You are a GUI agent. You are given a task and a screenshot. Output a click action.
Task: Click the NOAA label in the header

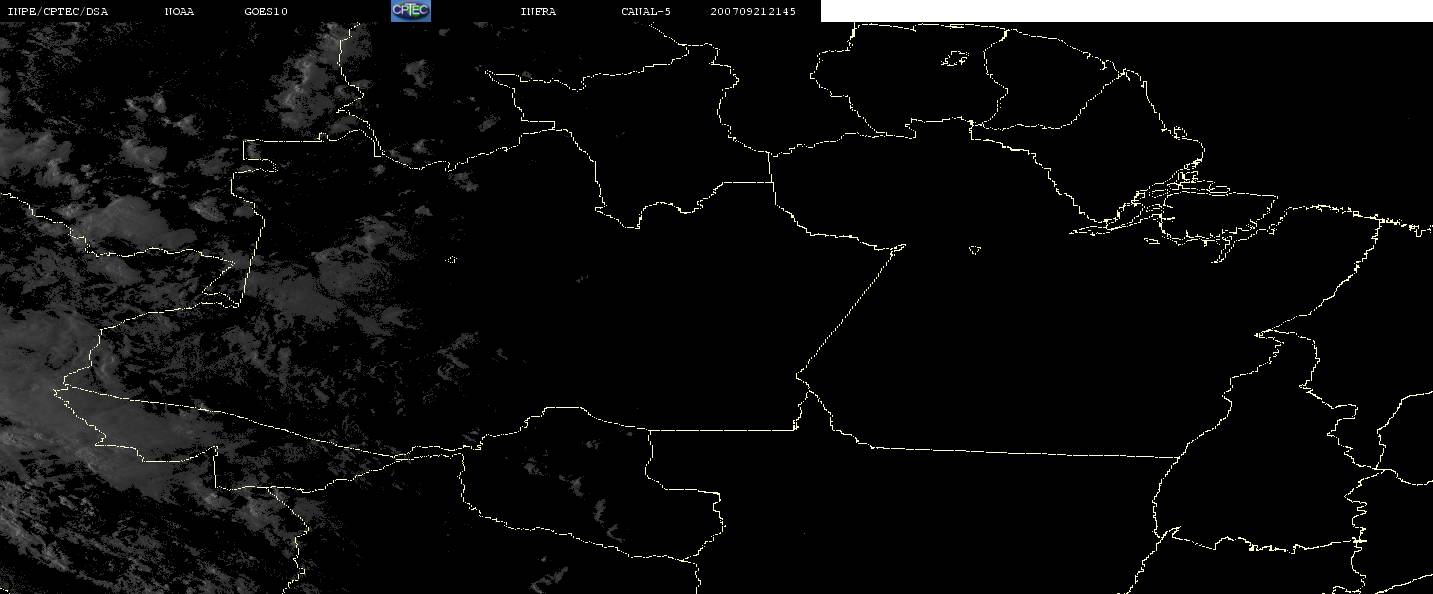tap(180, 12)
